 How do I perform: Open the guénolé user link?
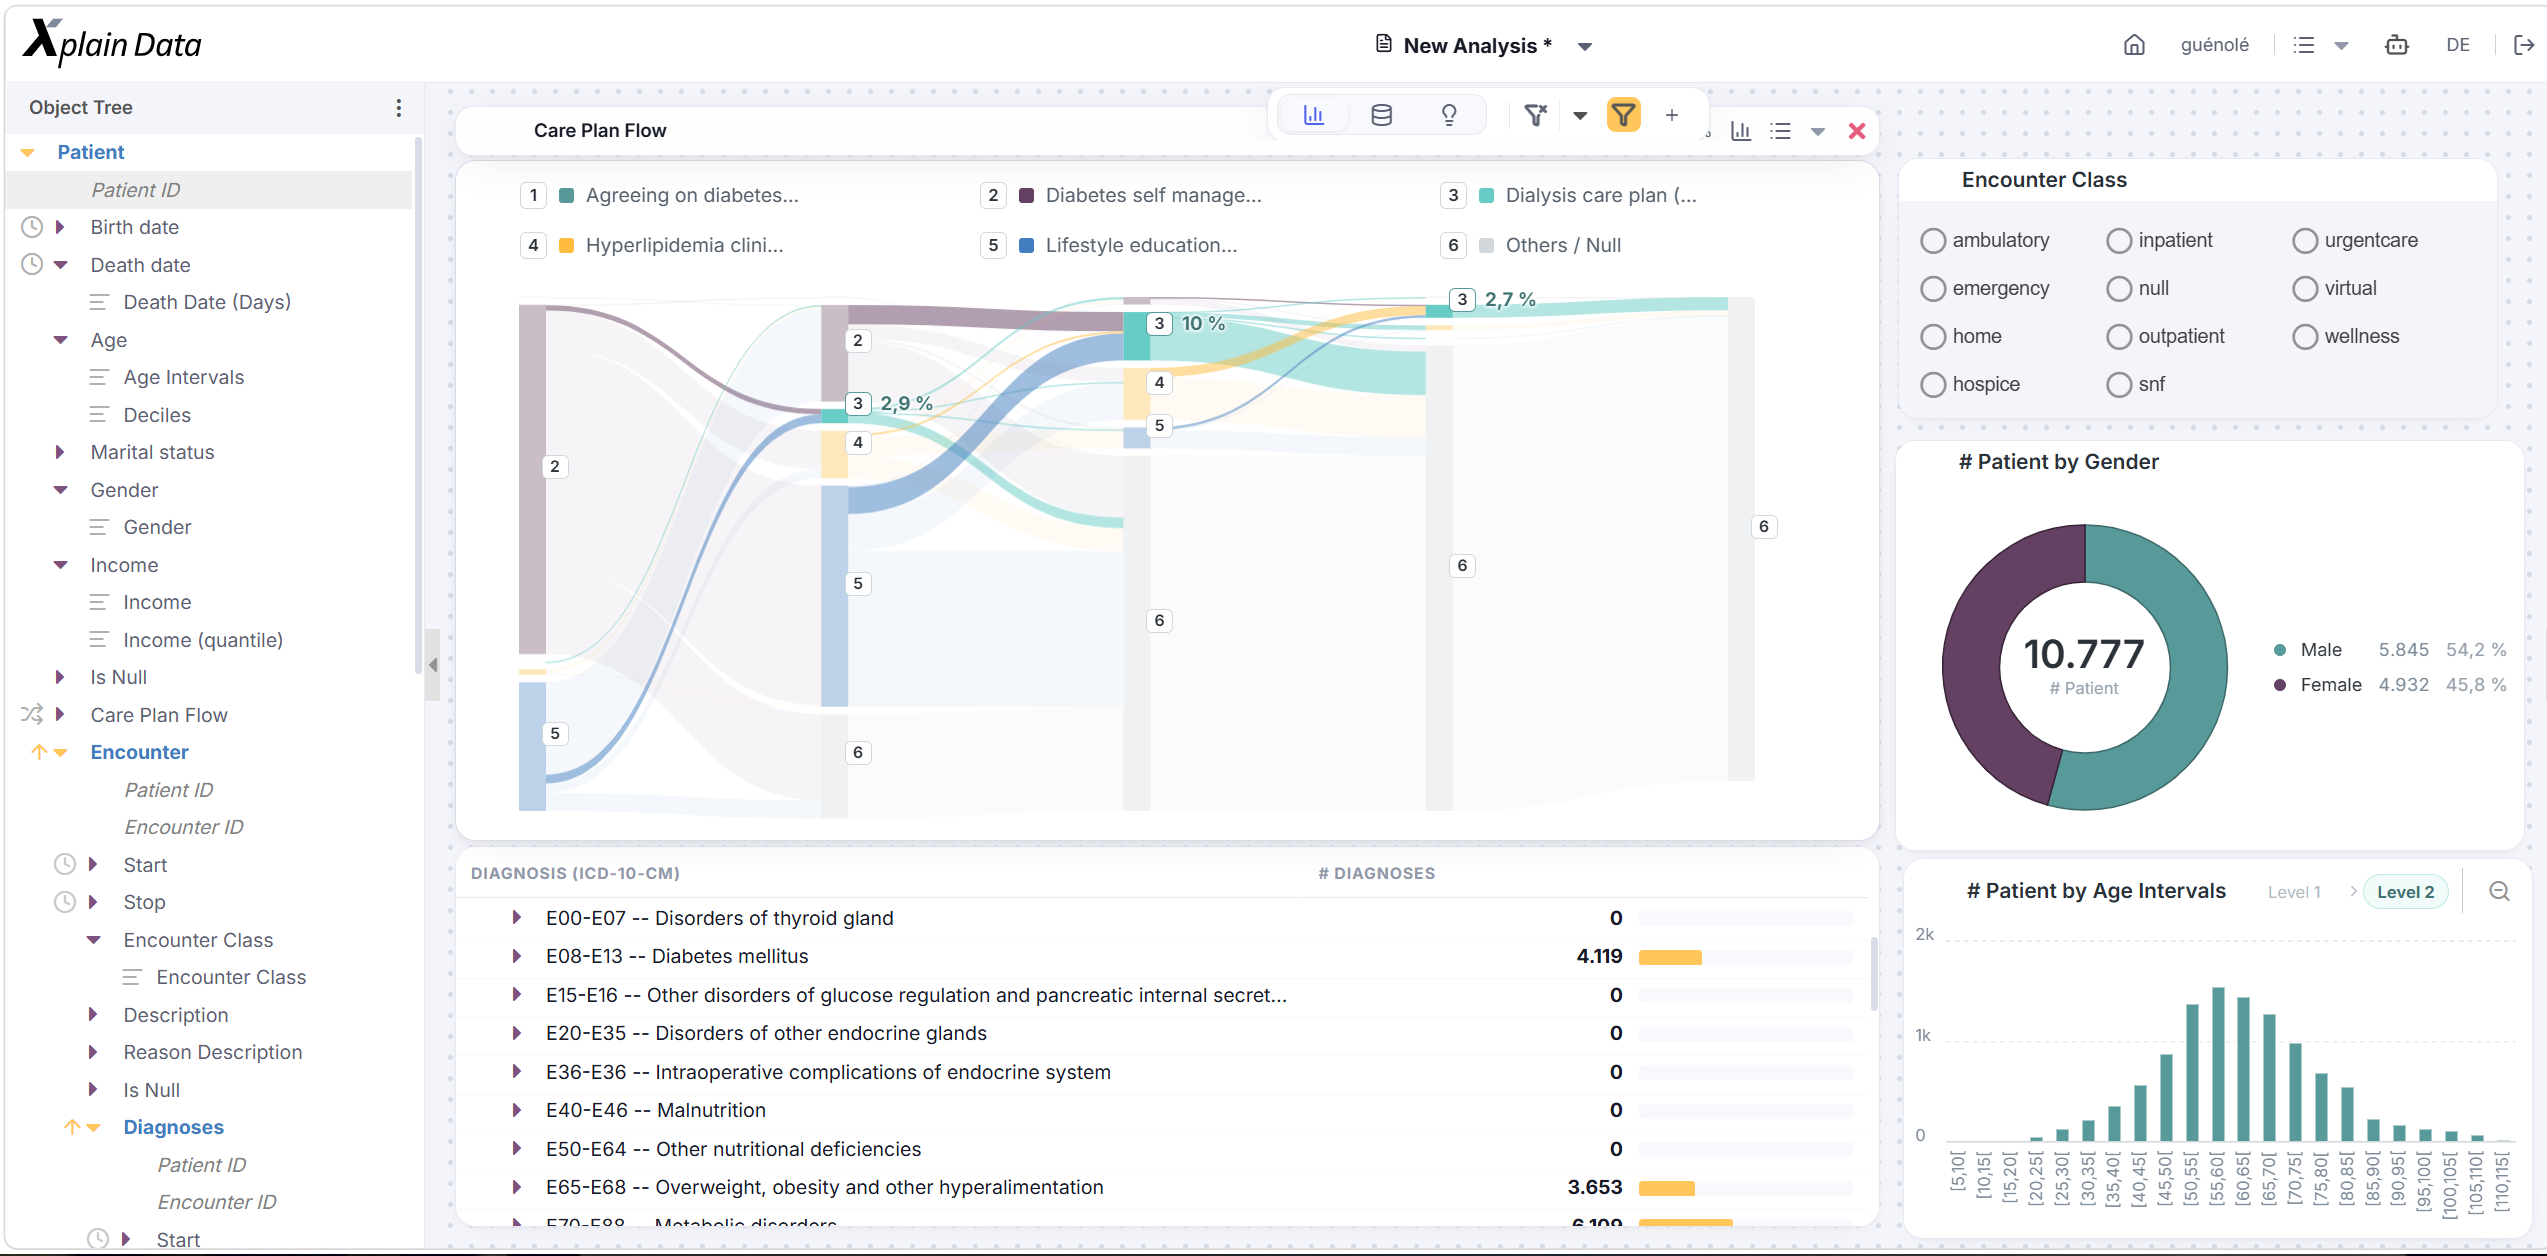(x=2214, y=45)
